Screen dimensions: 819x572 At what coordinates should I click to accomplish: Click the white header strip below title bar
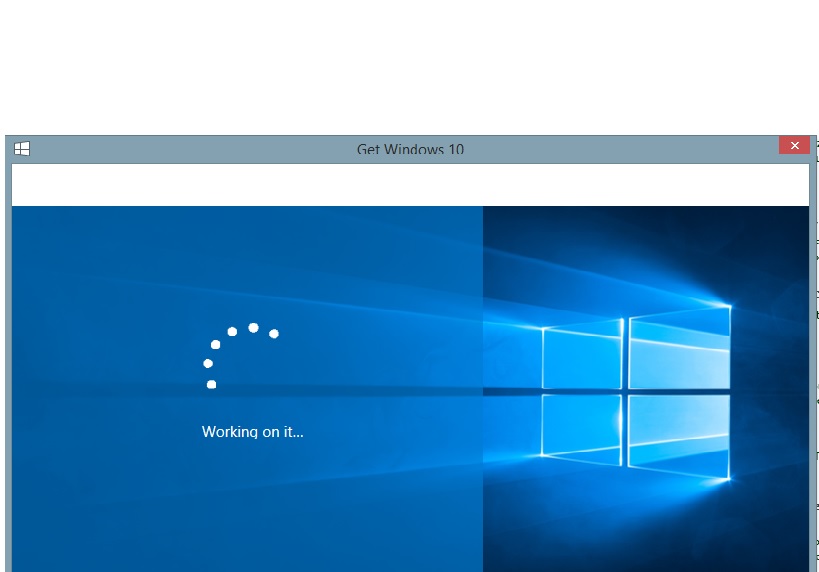[x=410, y=185]
